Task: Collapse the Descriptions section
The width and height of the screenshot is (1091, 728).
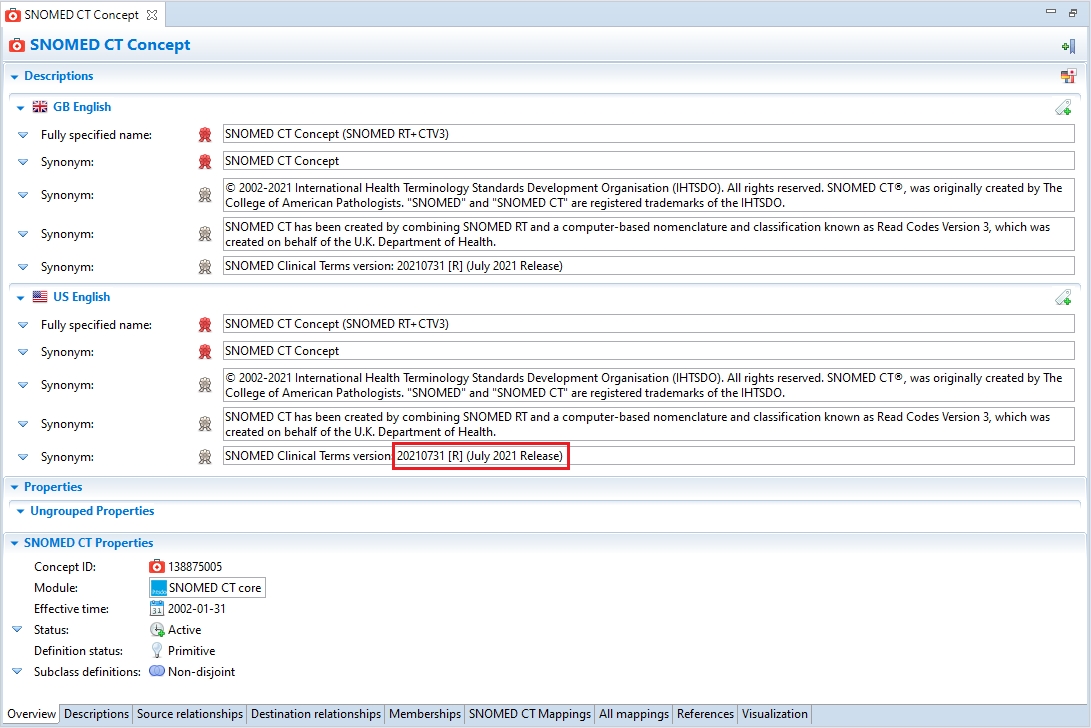Action: [15, 77]
